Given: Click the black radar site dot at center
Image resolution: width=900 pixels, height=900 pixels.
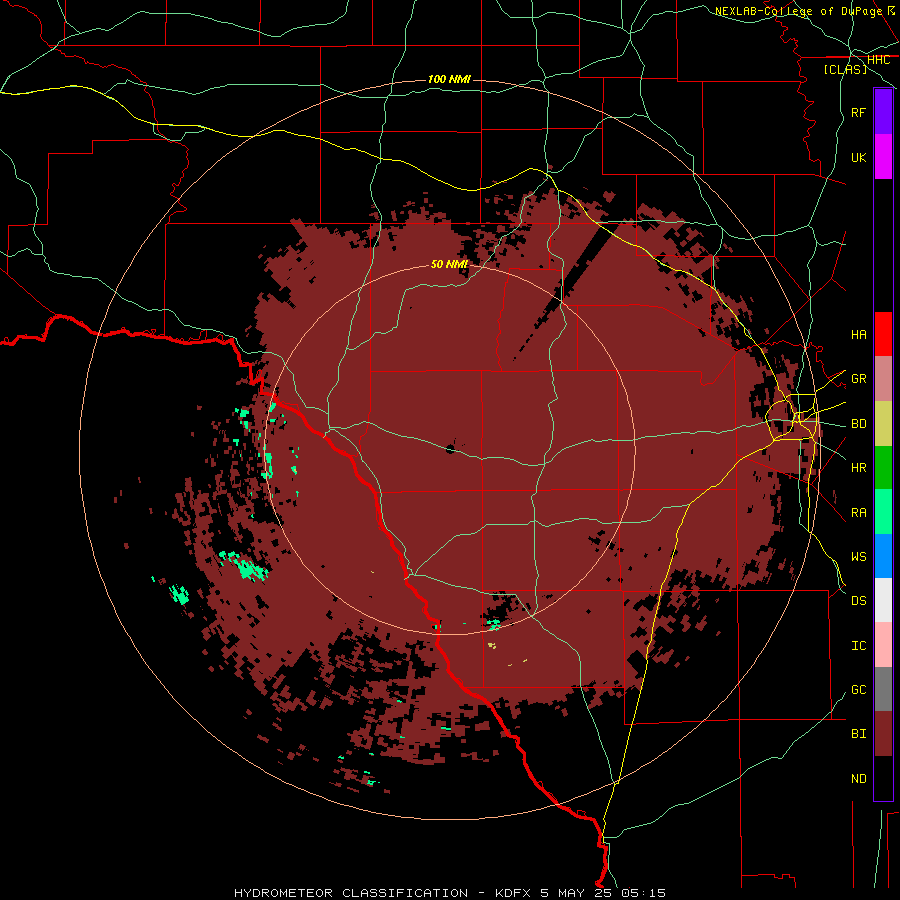Looking at the screenshot, I should click(x=451, y=448).
